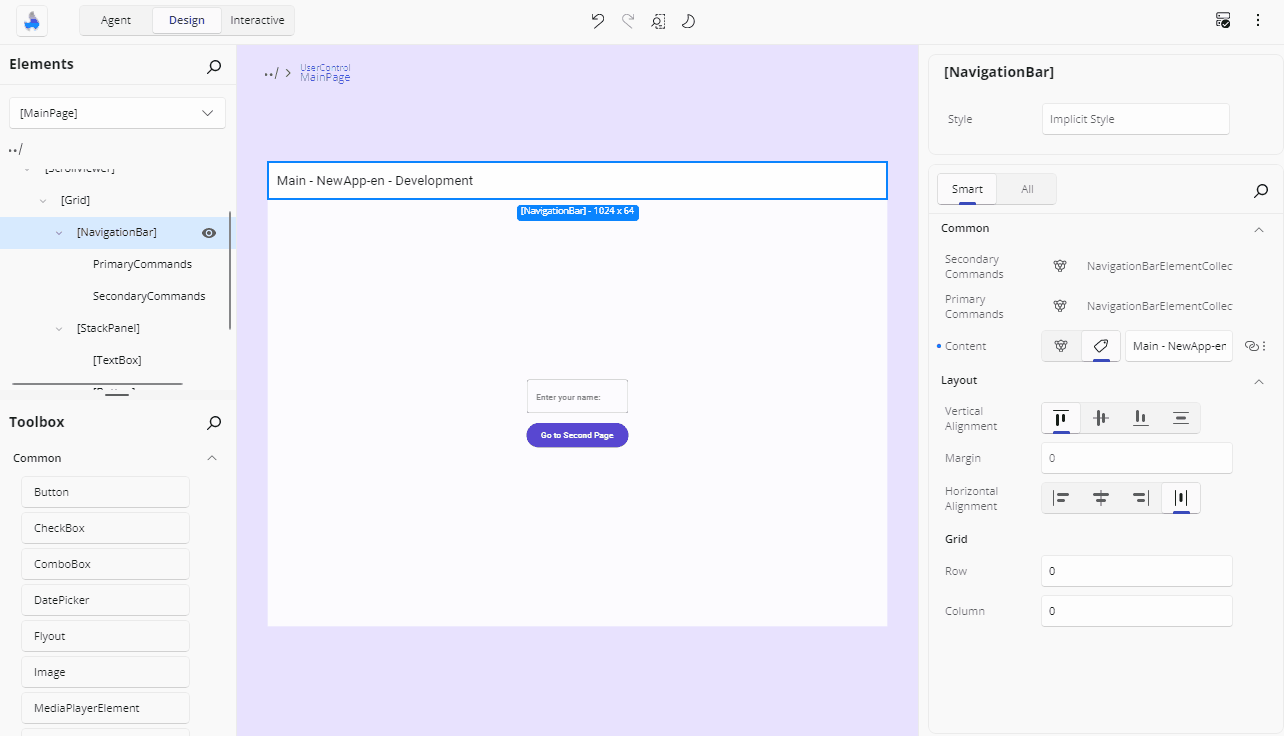This screenshot has height=736, width=1284.
Task: Click the binding icon beside Secondary Commands
Action: click(1060, 266)
